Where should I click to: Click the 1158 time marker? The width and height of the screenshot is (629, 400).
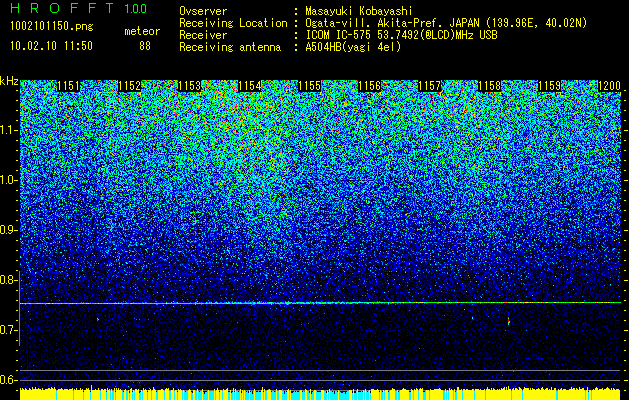[x=489, y=86]
